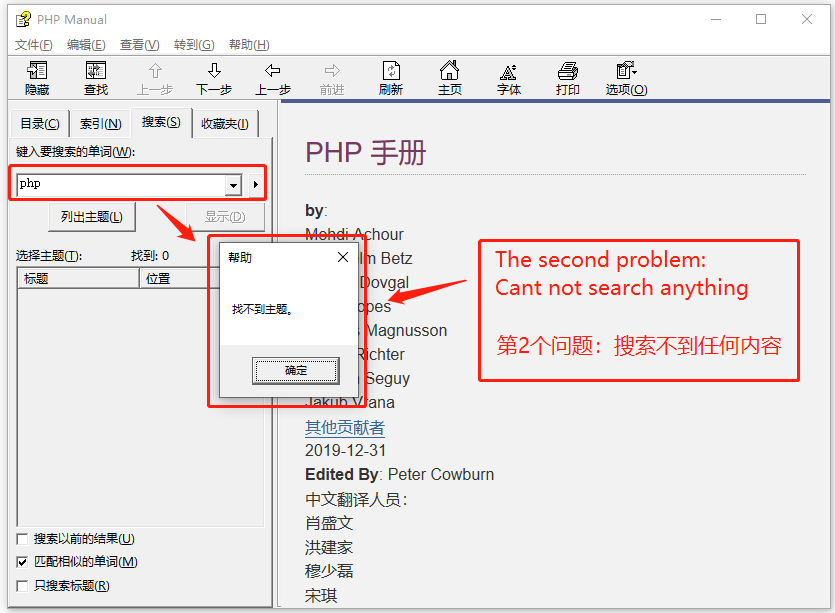Click the date text 2019-12-31
Viewport: 835px width, 613px height.
345,451
